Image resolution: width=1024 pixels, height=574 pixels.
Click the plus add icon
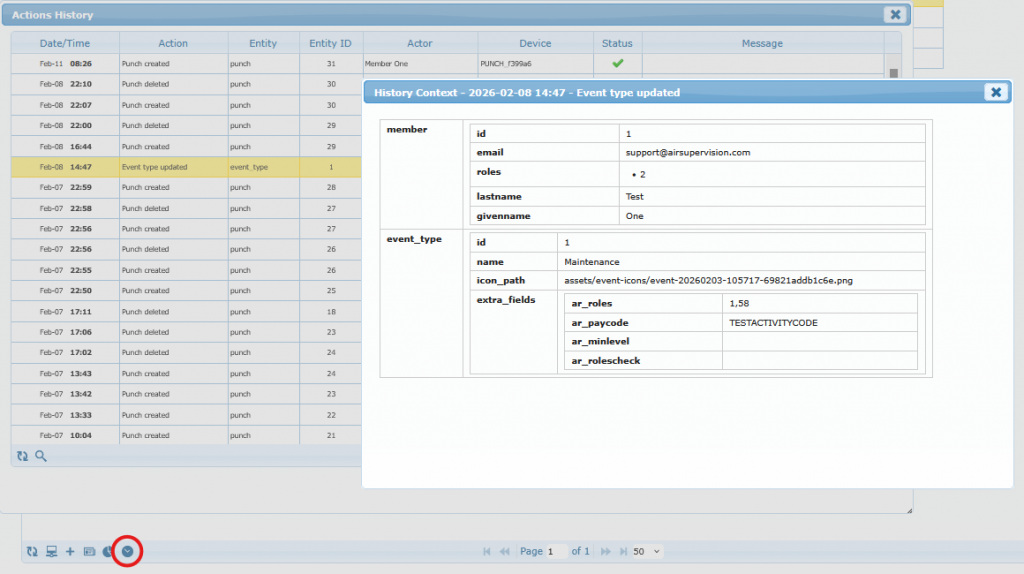(70, 551)
